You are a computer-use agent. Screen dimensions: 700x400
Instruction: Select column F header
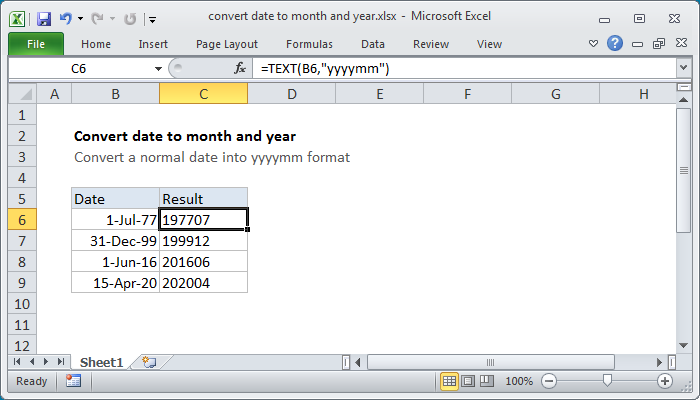pyautogui.click(x=467, y=94)
